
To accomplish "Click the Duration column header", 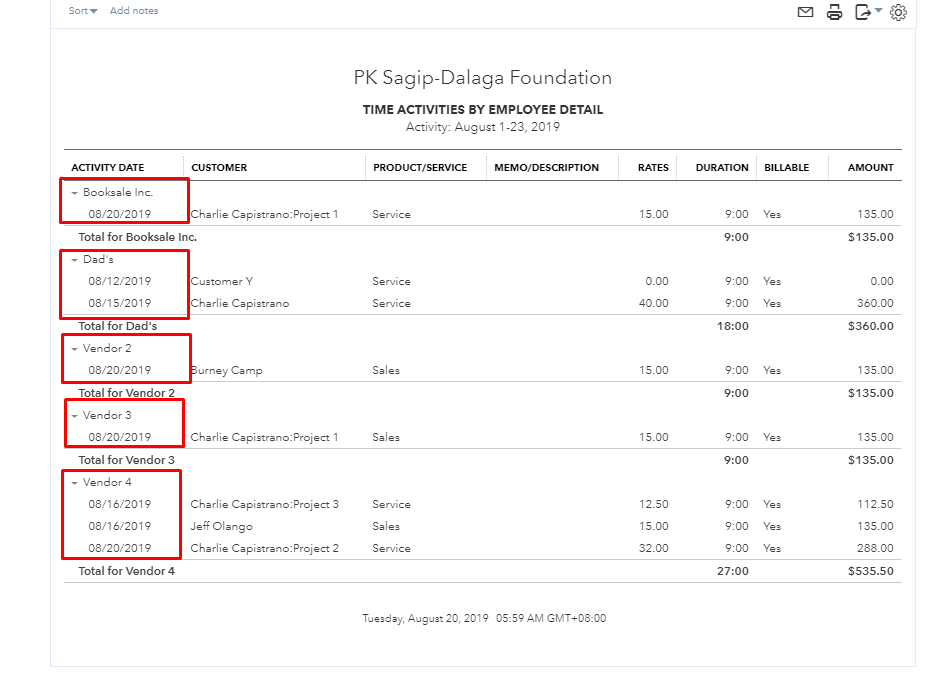I will pos(722,168).
